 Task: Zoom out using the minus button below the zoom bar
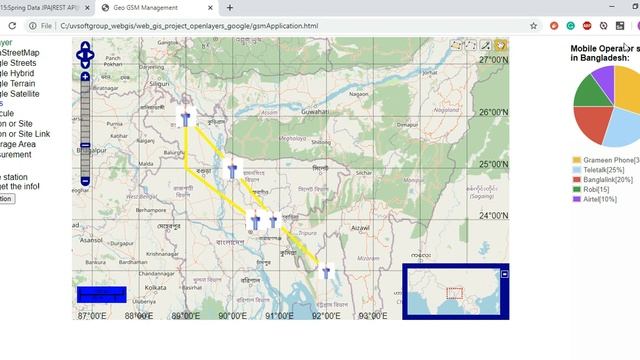(85, 181)
